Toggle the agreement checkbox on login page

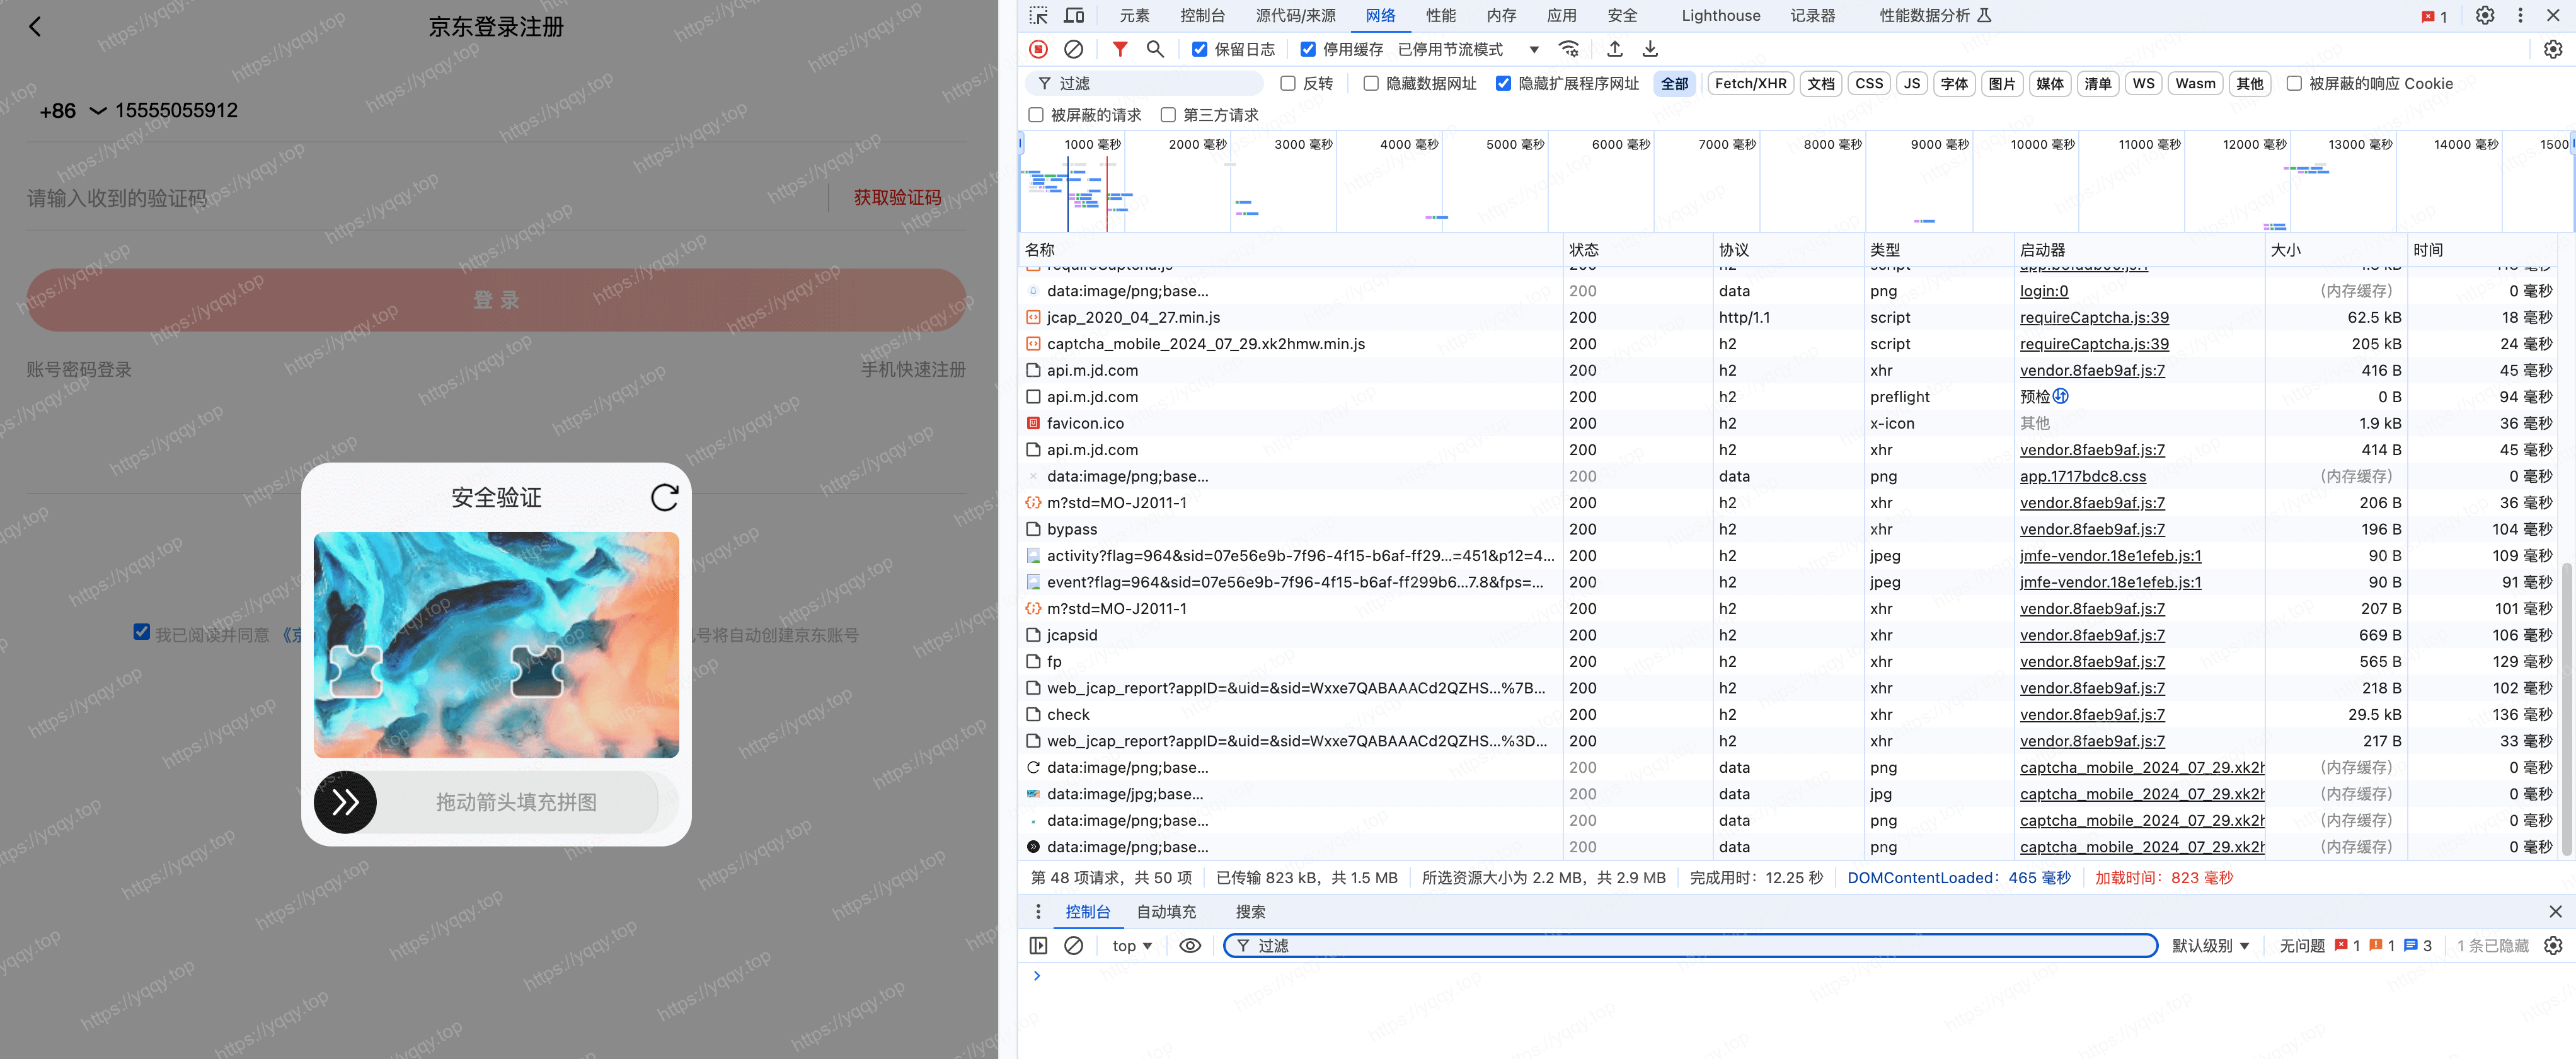(142, 632)
